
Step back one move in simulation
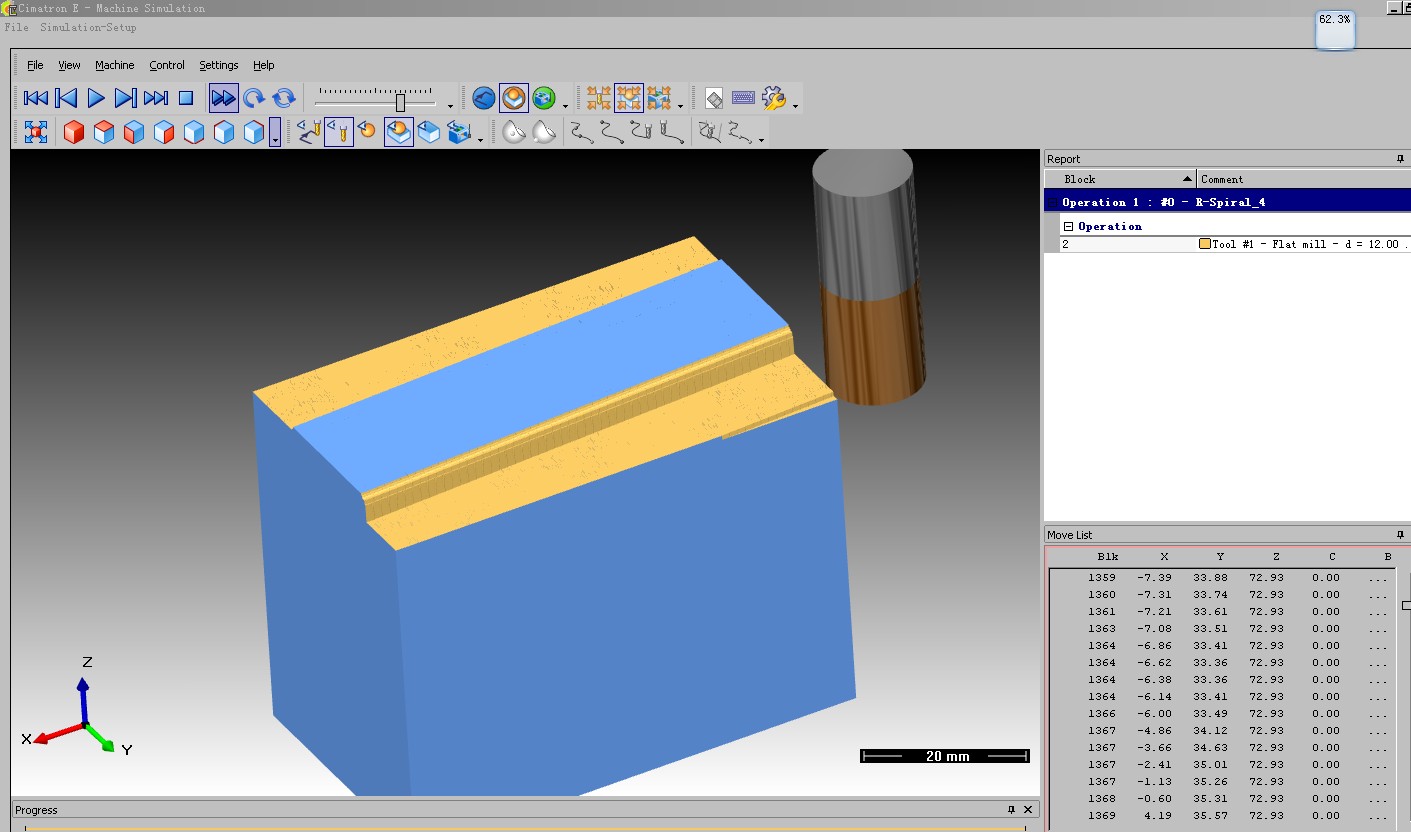[x=66, y=98]
